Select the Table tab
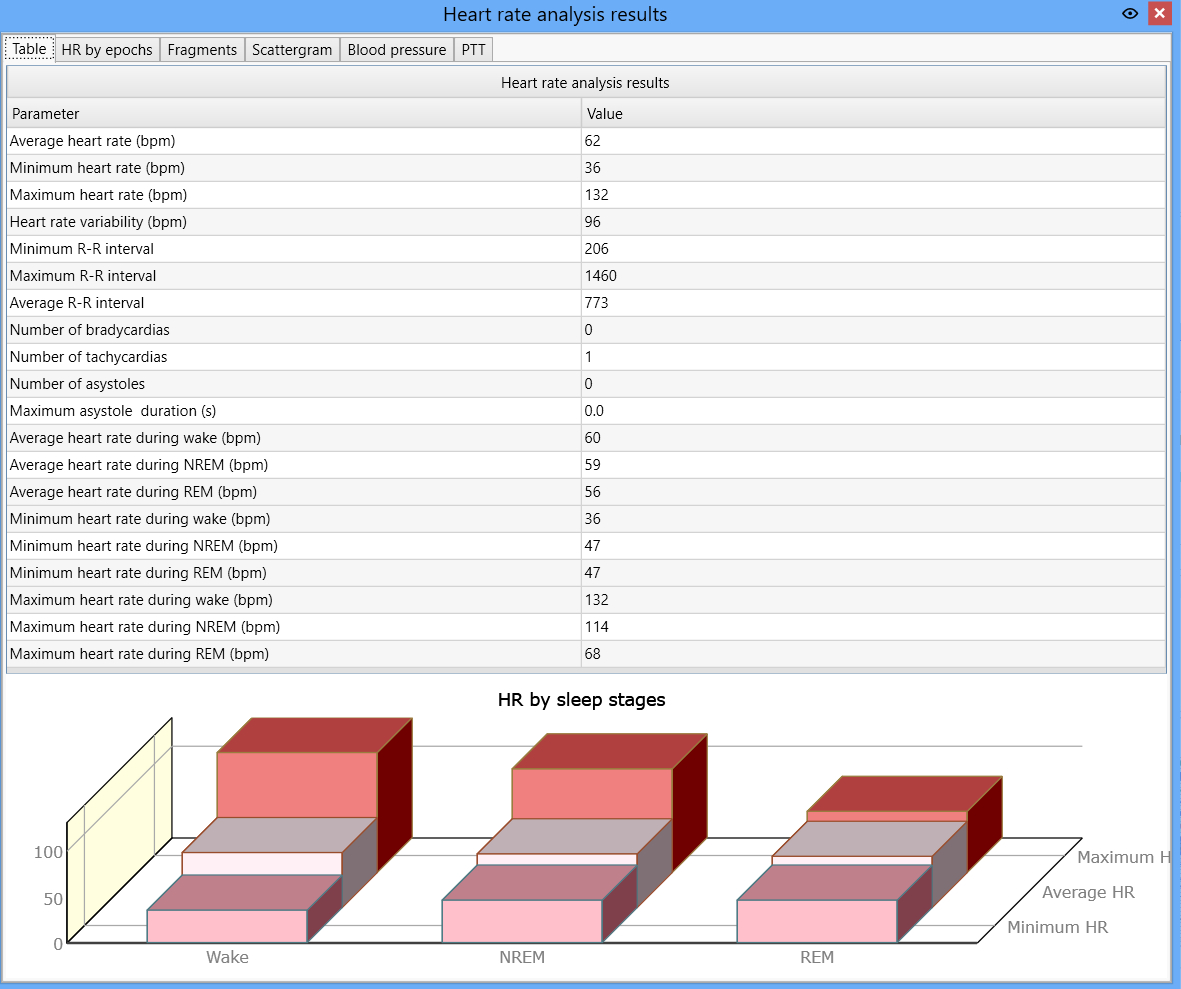1181x989 pixels. (29, 49)
